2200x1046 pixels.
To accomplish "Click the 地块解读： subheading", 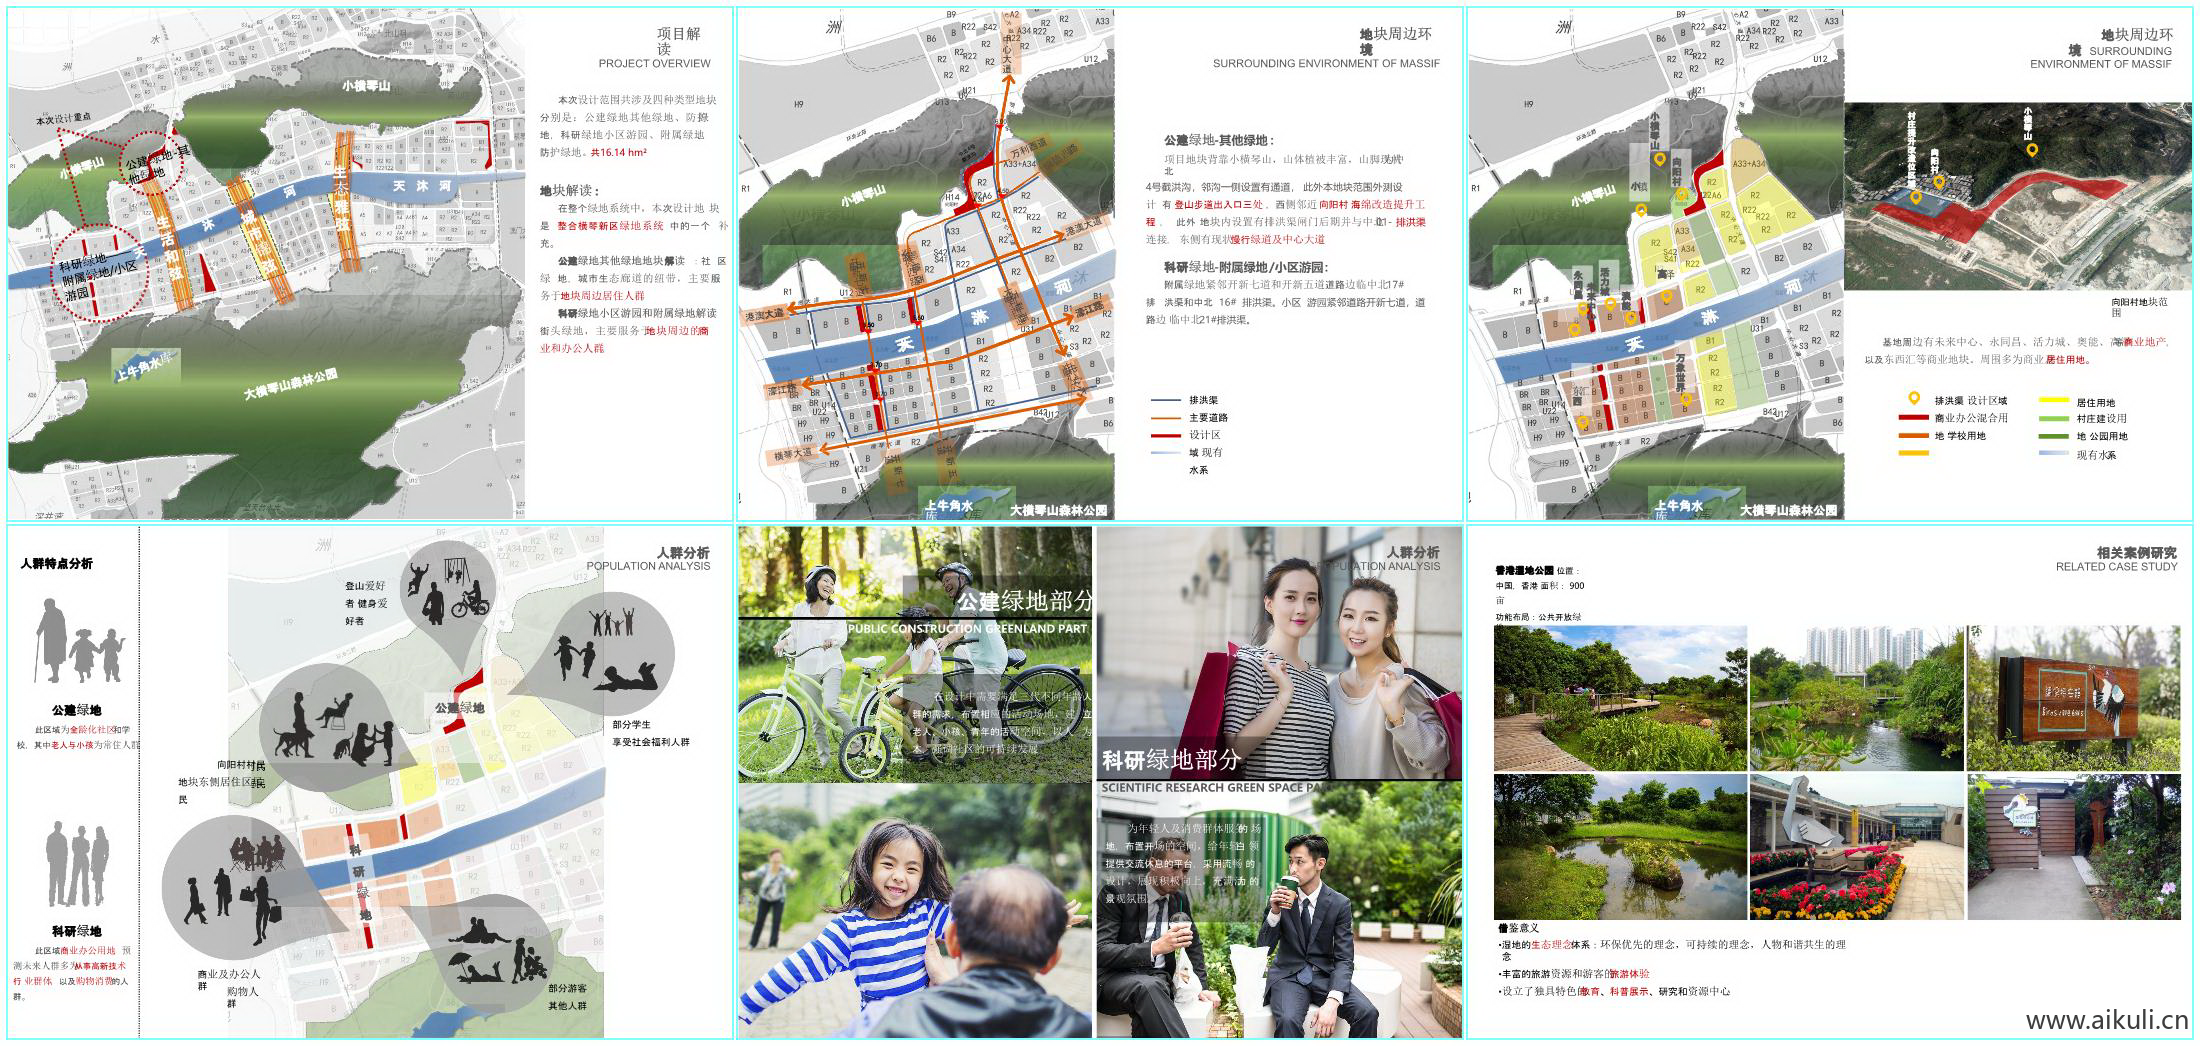I will tap(569, 191).
